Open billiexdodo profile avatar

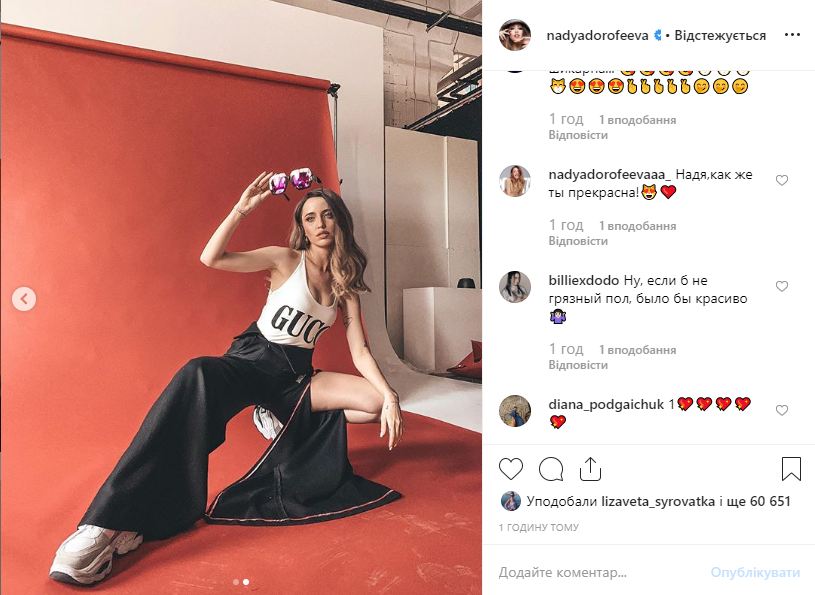click(x=515, y=286)
